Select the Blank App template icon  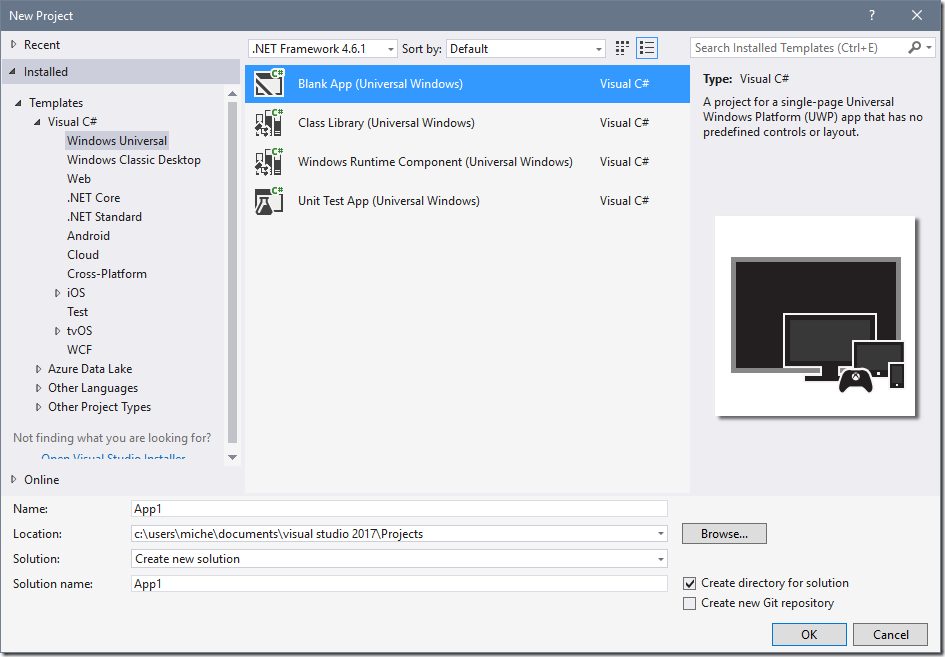(269, 84)
